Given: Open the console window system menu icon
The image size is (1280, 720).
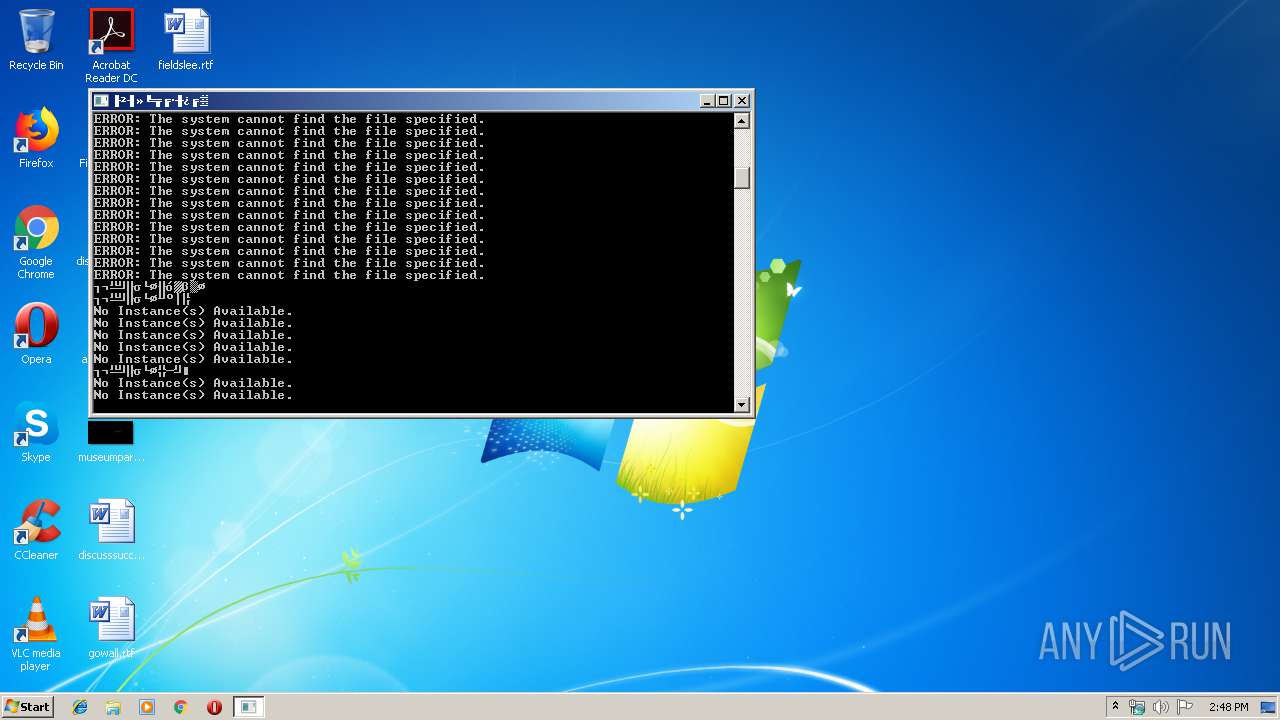Looking at the screenshot, I should (x=101, y=101).
